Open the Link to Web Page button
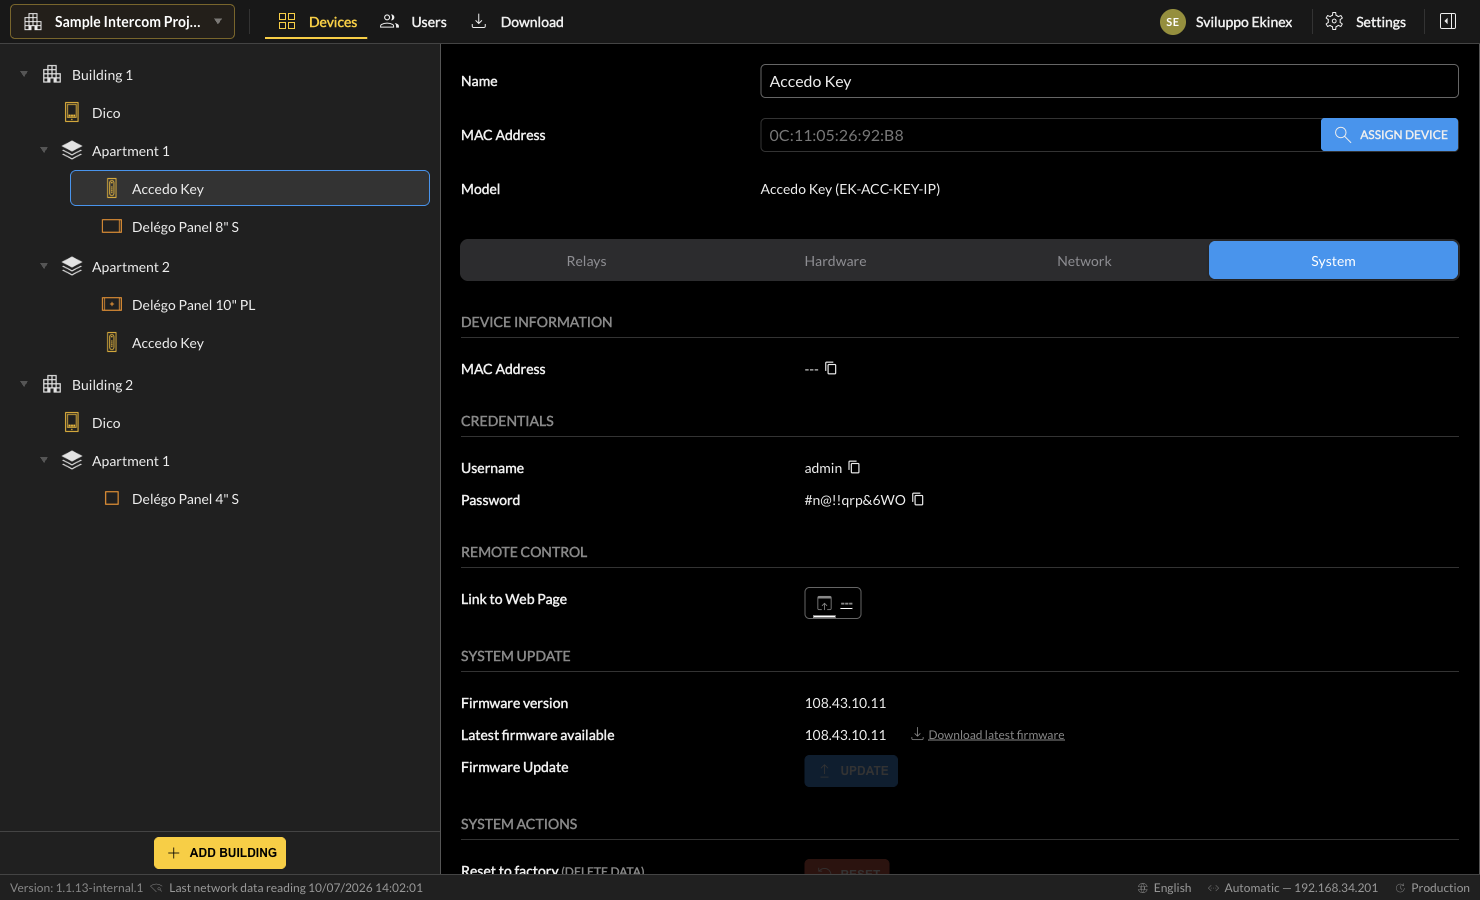The height and width of the screenshot is (900, 1480). (x=833, y=603)
